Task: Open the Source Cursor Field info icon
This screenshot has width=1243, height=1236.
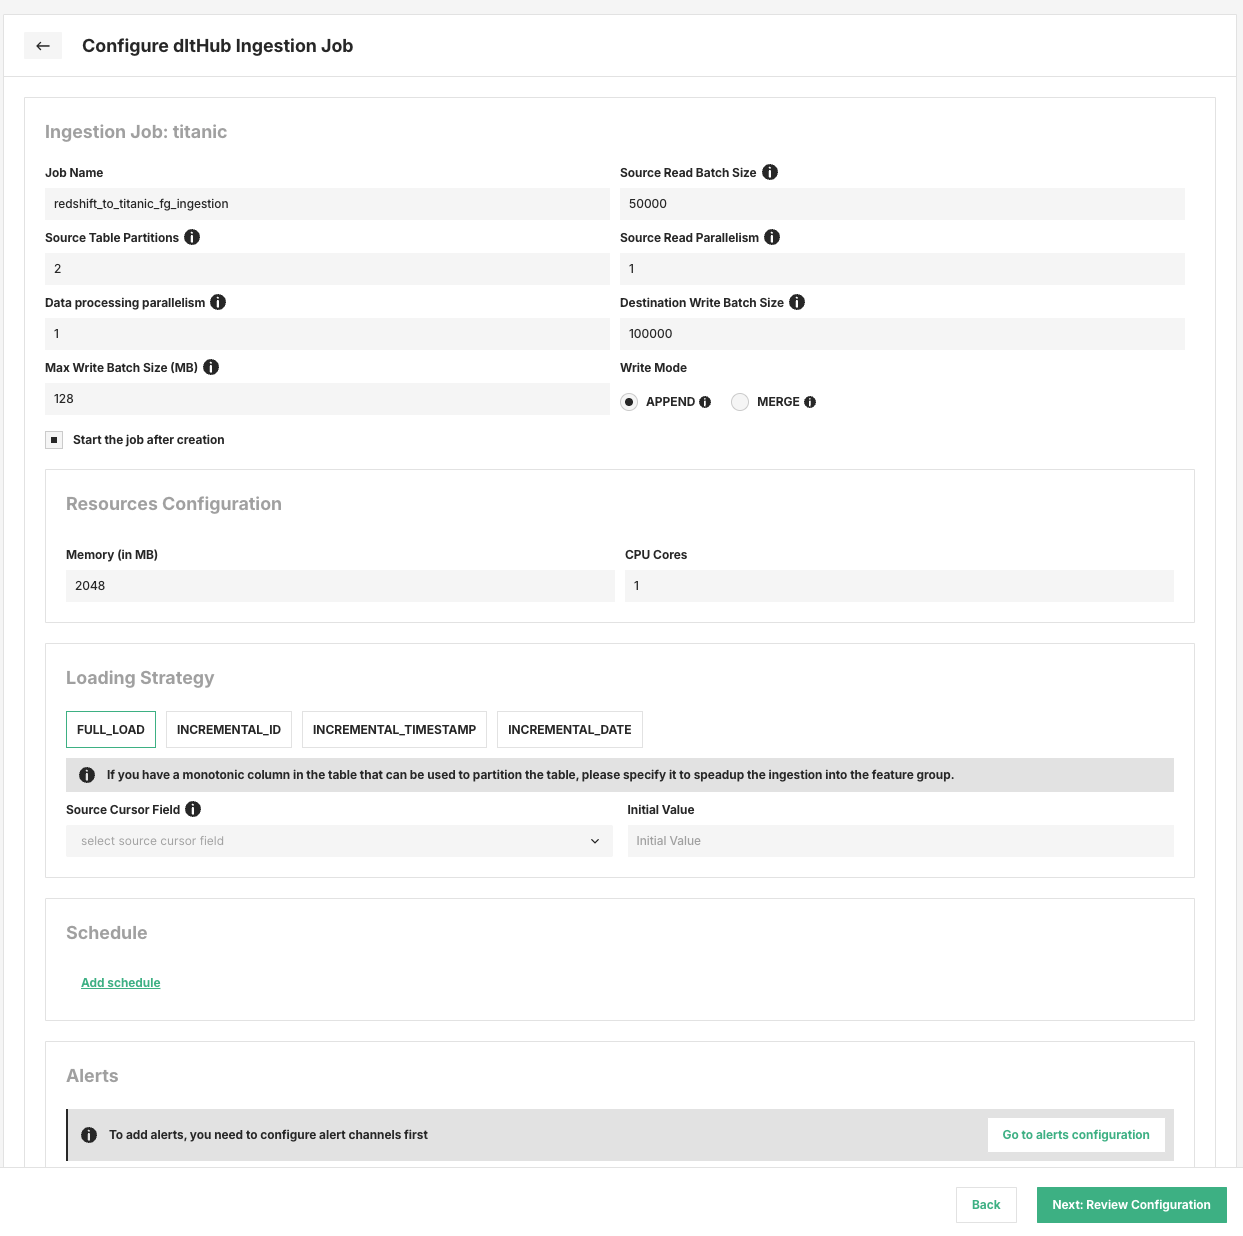Action: [x=192, y=809]
